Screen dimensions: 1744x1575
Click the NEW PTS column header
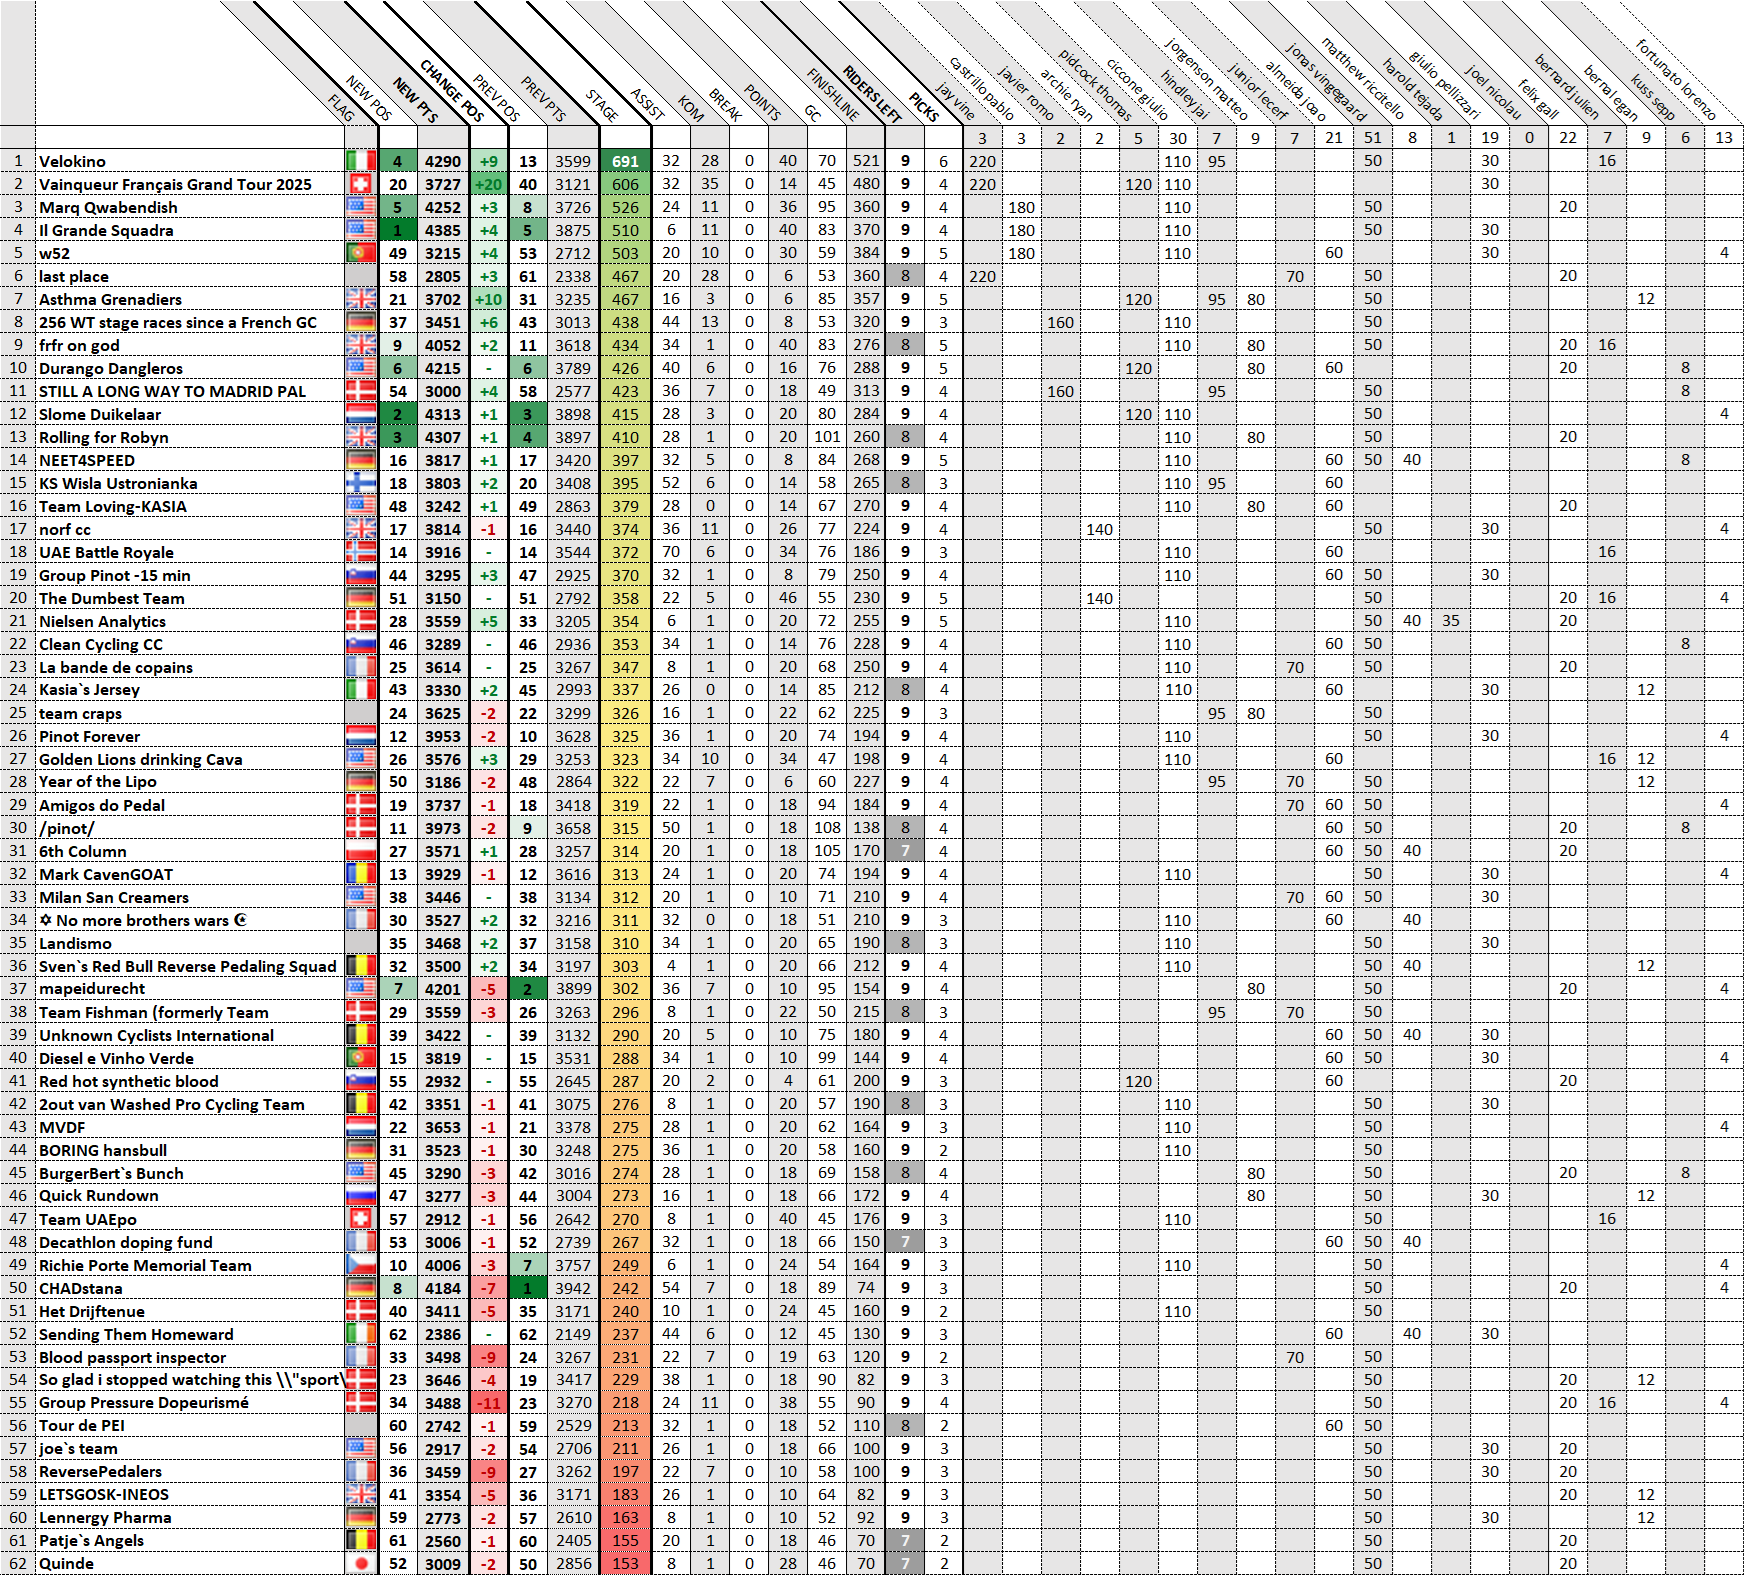[415, 100]
